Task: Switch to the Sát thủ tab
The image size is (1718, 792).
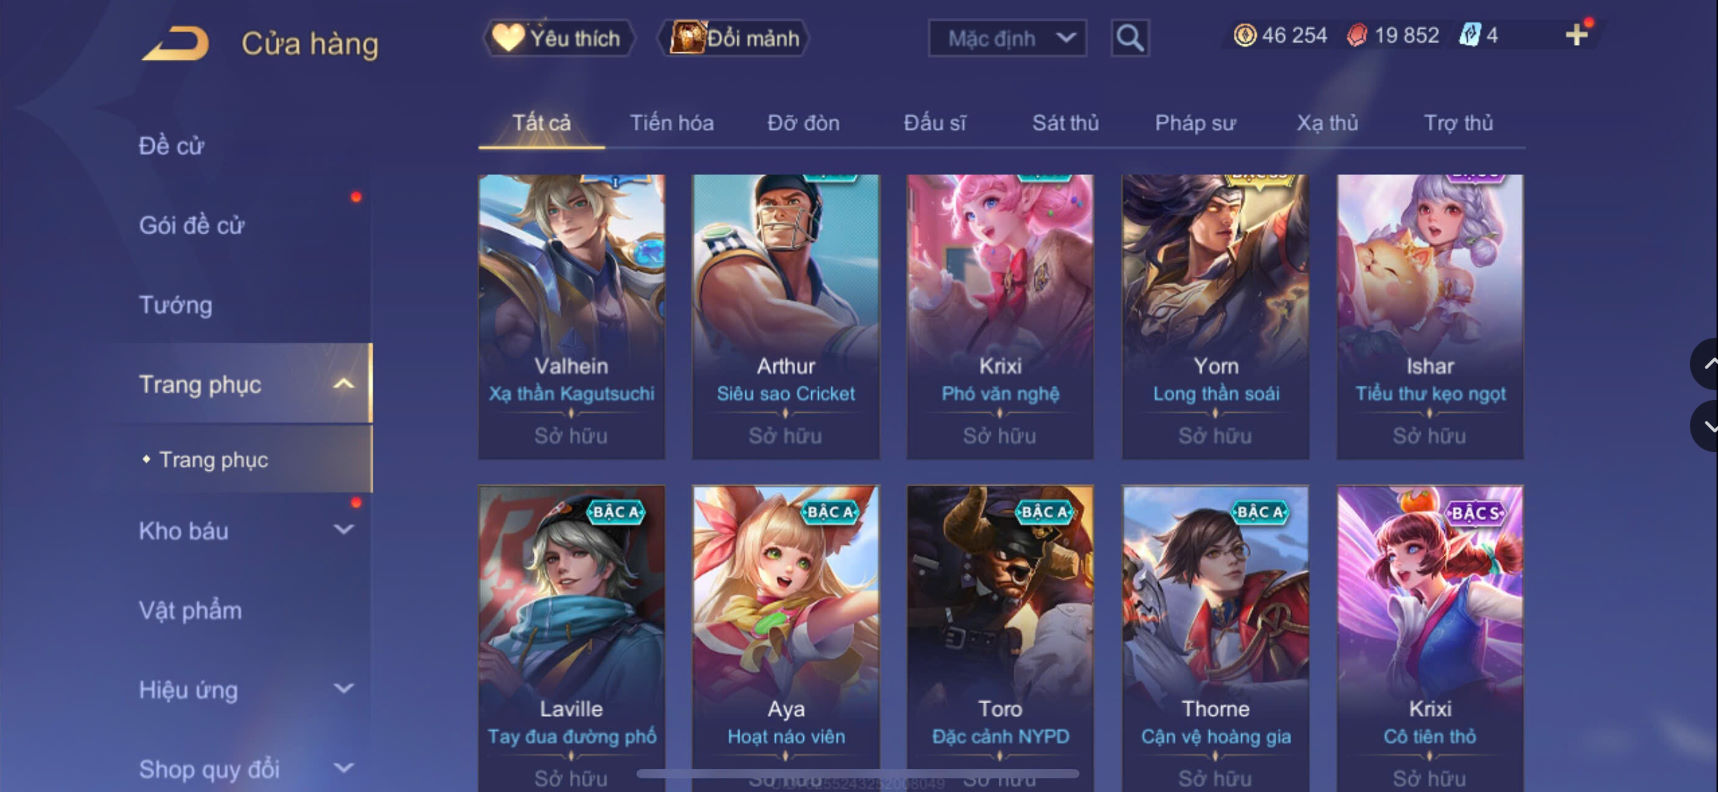Action: pos(1065,123)
